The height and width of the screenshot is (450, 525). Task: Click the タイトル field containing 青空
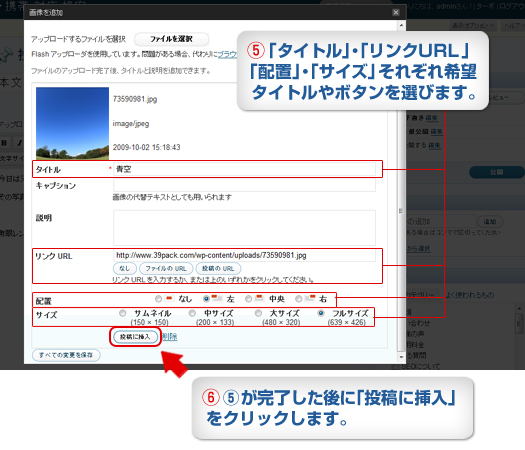[244, 169]
